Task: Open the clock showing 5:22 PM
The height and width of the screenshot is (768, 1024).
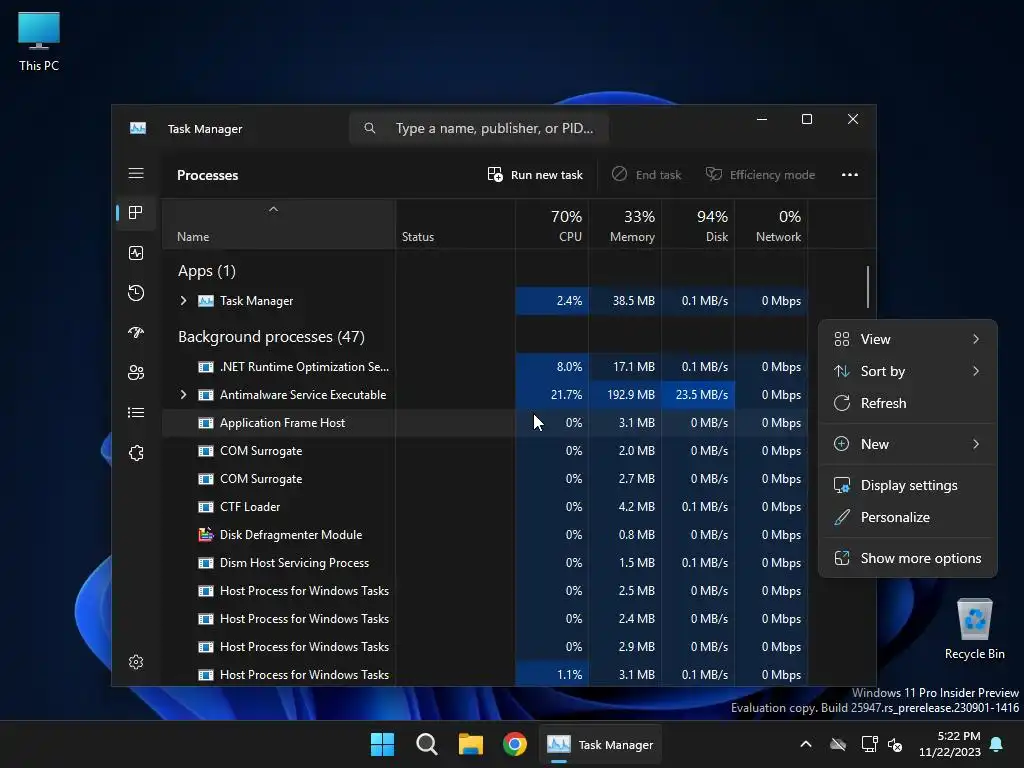Action: pos(950,744)
